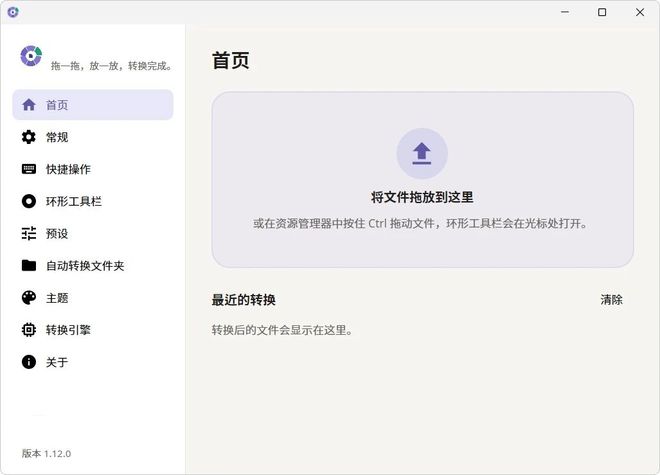This screenshot has height=475, width=660.
Task: Click the chip icon for 转换引擎
Action: [x=29, y=330]
